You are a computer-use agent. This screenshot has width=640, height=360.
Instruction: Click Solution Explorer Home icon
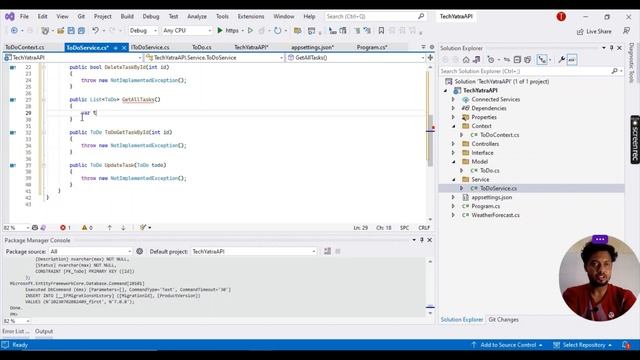point(466,60)
